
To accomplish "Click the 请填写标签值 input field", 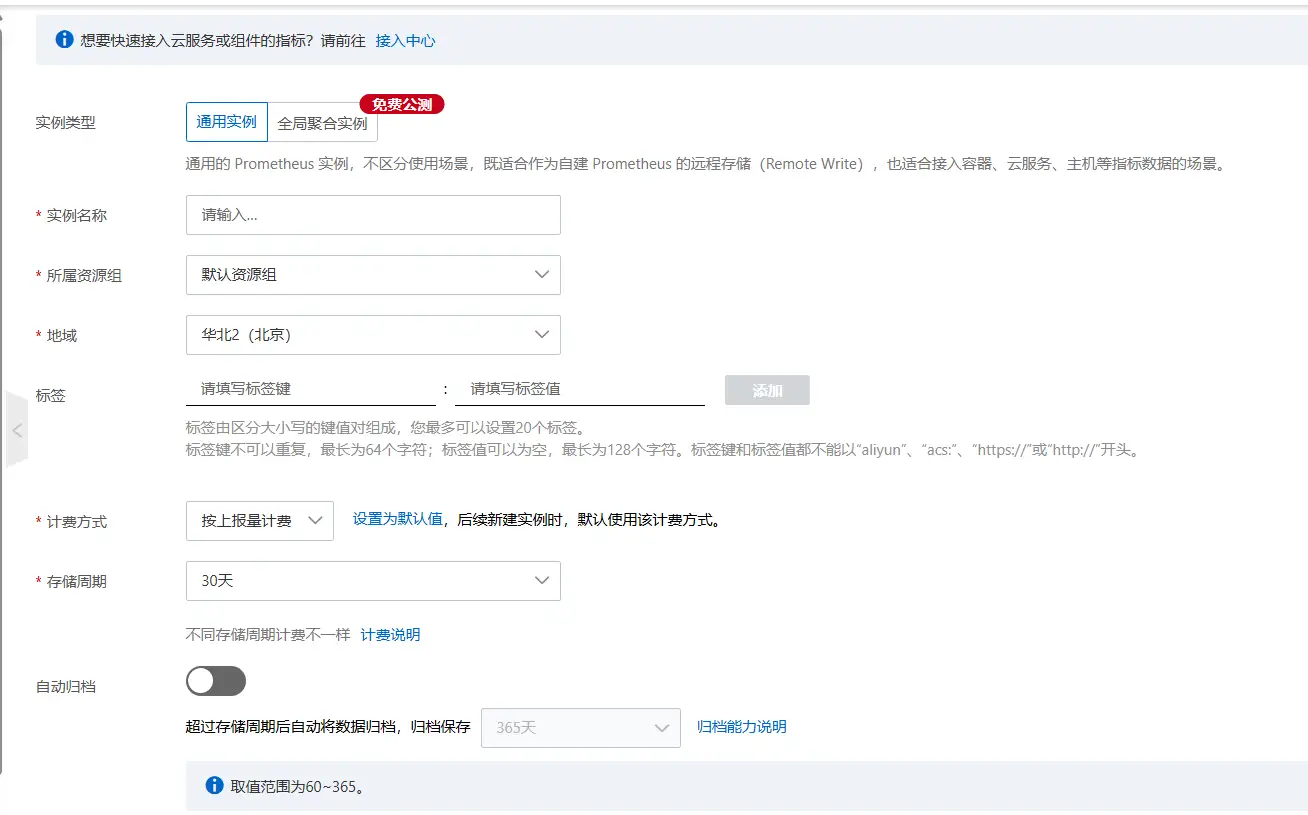I will 580,390.
